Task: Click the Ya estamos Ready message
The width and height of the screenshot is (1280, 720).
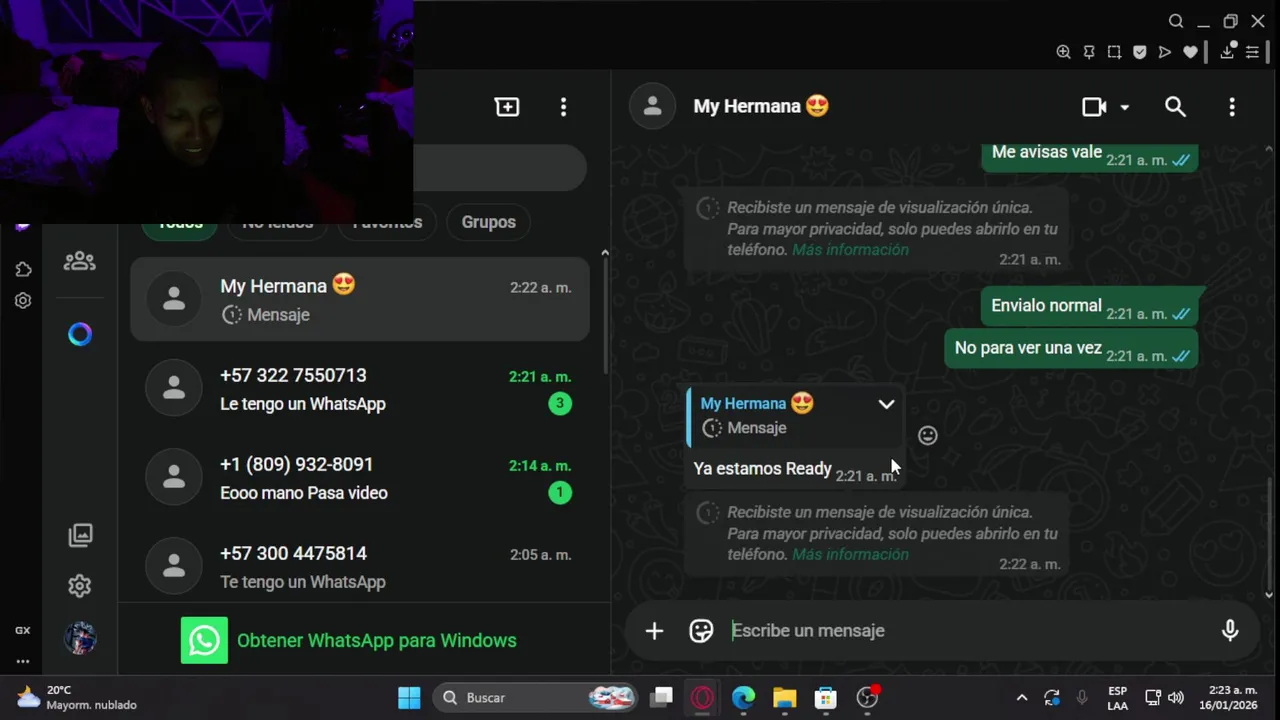Action: 763,469
